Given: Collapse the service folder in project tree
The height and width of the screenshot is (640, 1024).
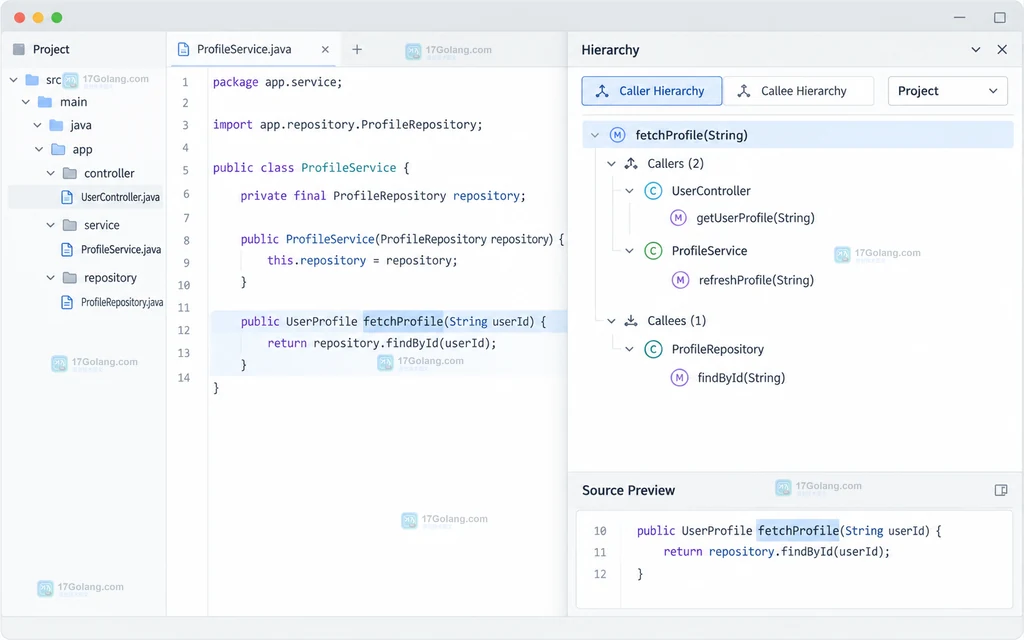Looking at the screenshot, I should click(51, 225).
